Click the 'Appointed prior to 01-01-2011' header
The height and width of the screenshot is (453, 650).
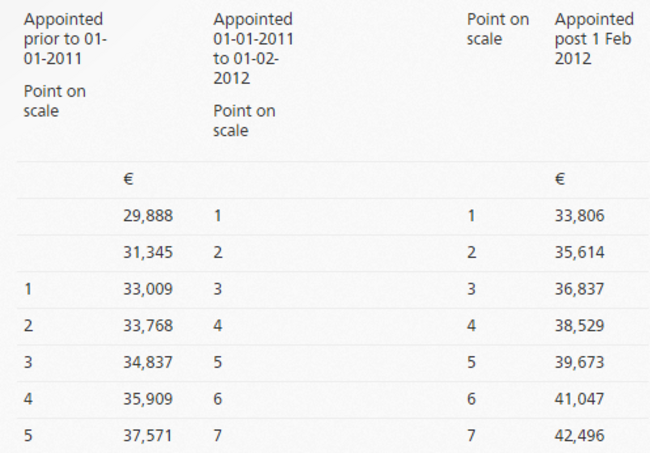(63, 38)
